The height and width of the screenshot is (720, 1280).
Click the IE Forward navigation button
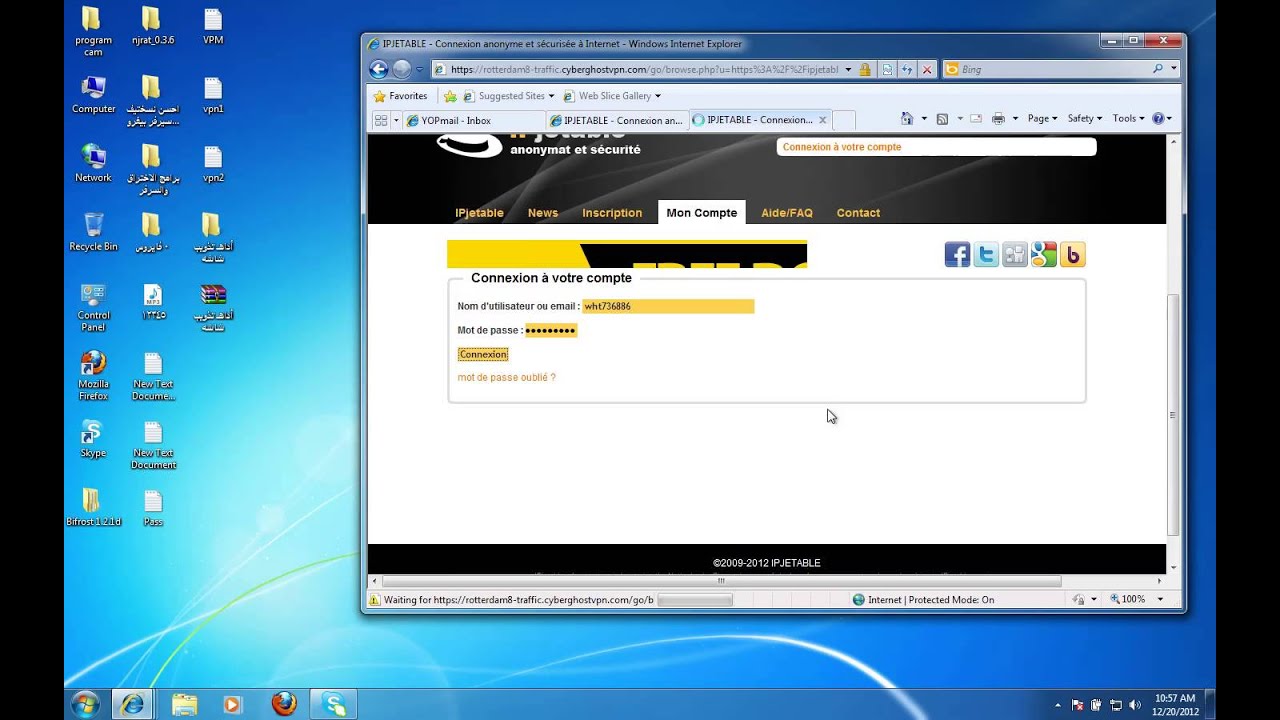(x=402, y=69)
